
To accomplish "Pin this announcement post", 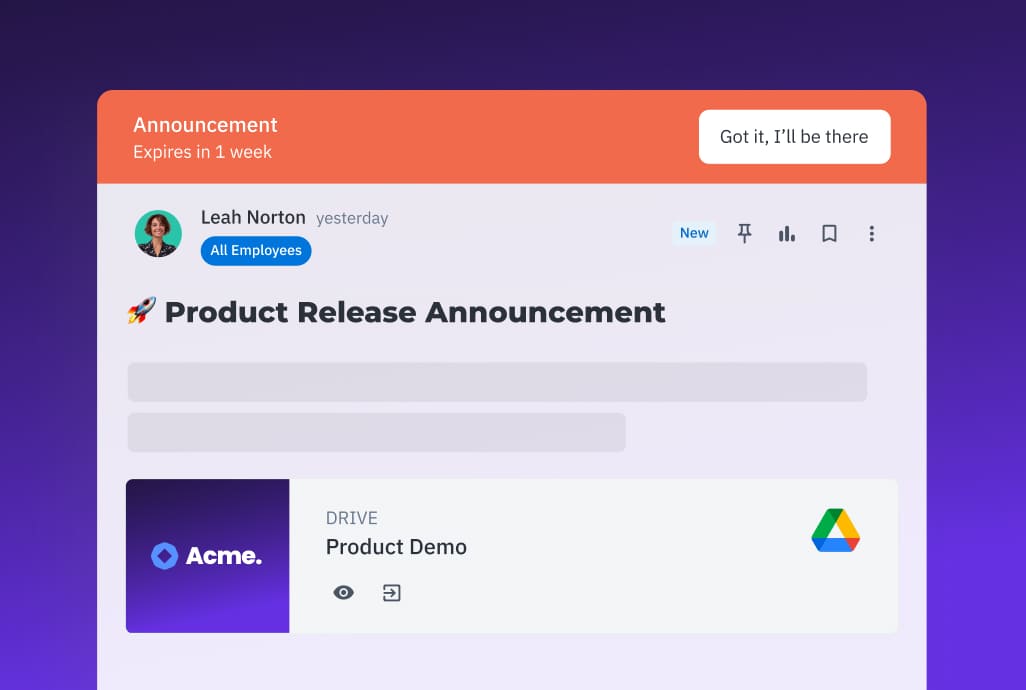I will coord(744,233).
